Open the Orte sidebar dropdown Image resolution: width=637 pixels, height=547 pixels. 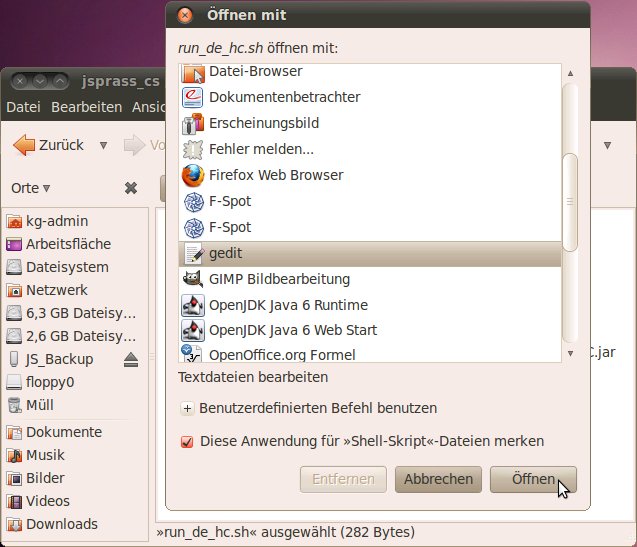click(x=31, y=188)
